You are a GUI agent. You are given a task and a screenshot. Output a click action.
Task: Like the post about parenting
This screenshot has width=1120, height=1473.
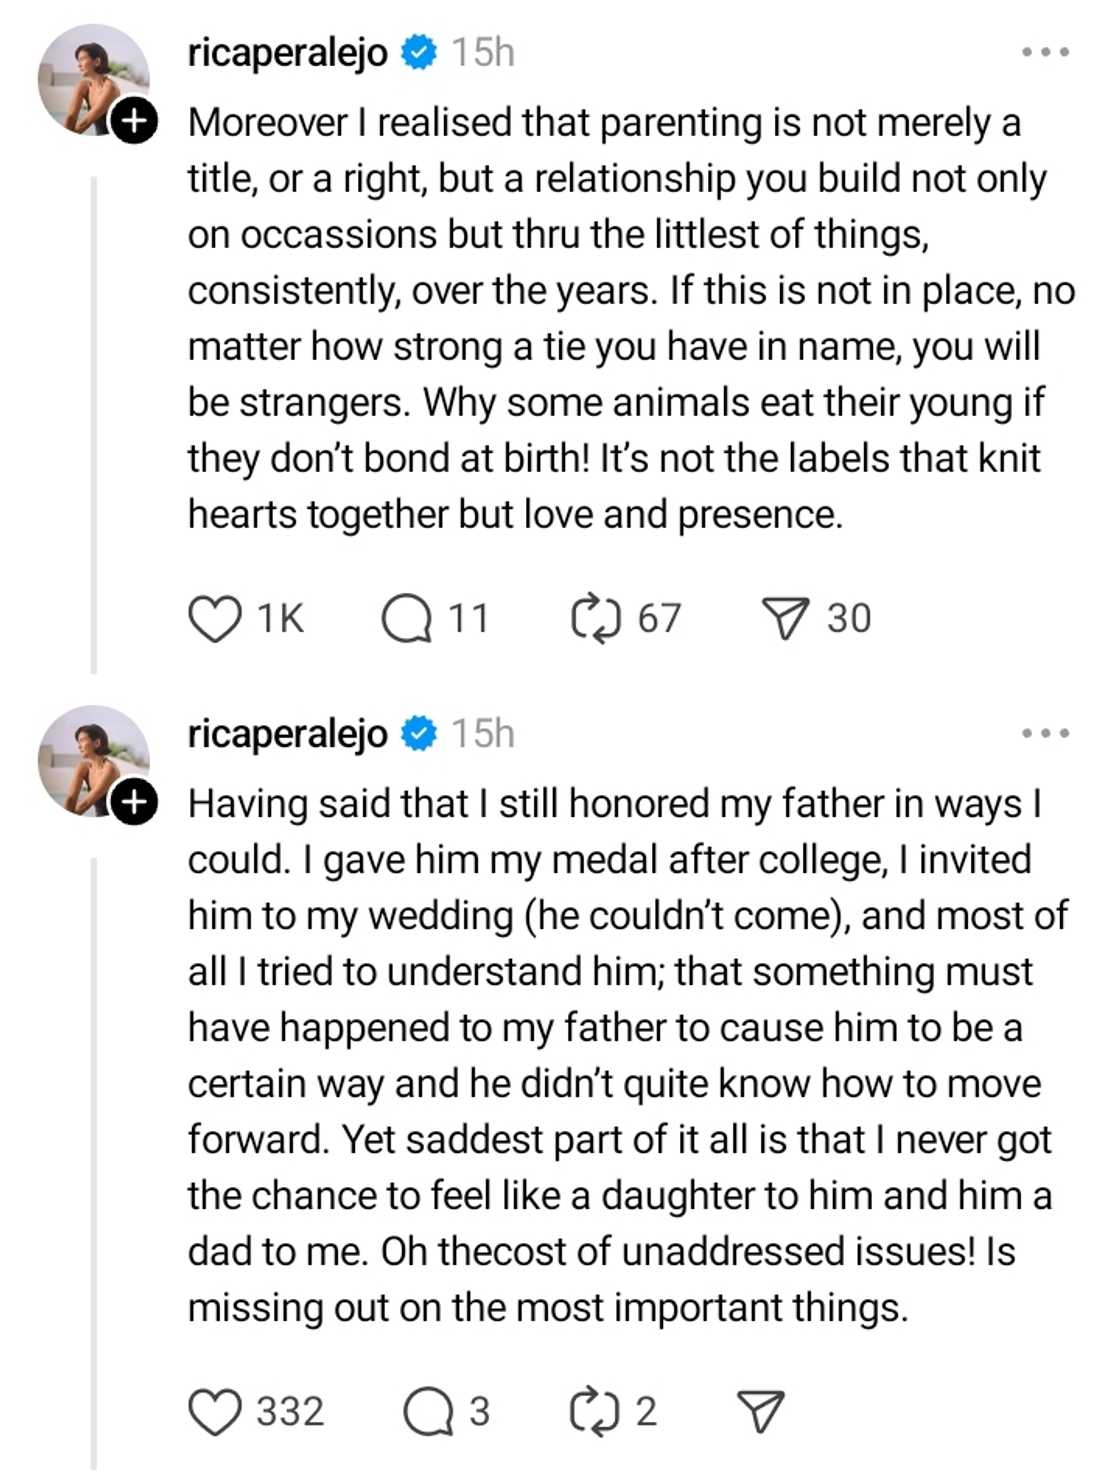pyautogui.click(x=215, y=619)
